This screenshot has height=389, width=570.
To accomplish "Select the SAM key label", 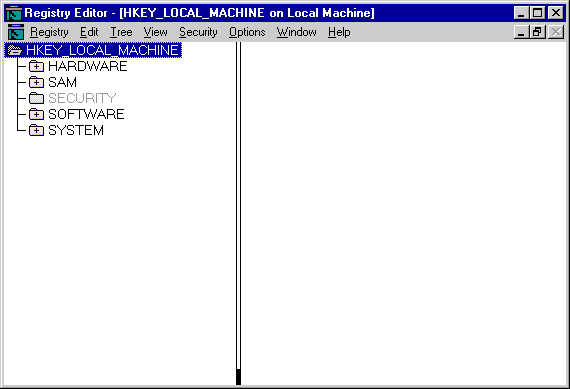I will (63, 82).
